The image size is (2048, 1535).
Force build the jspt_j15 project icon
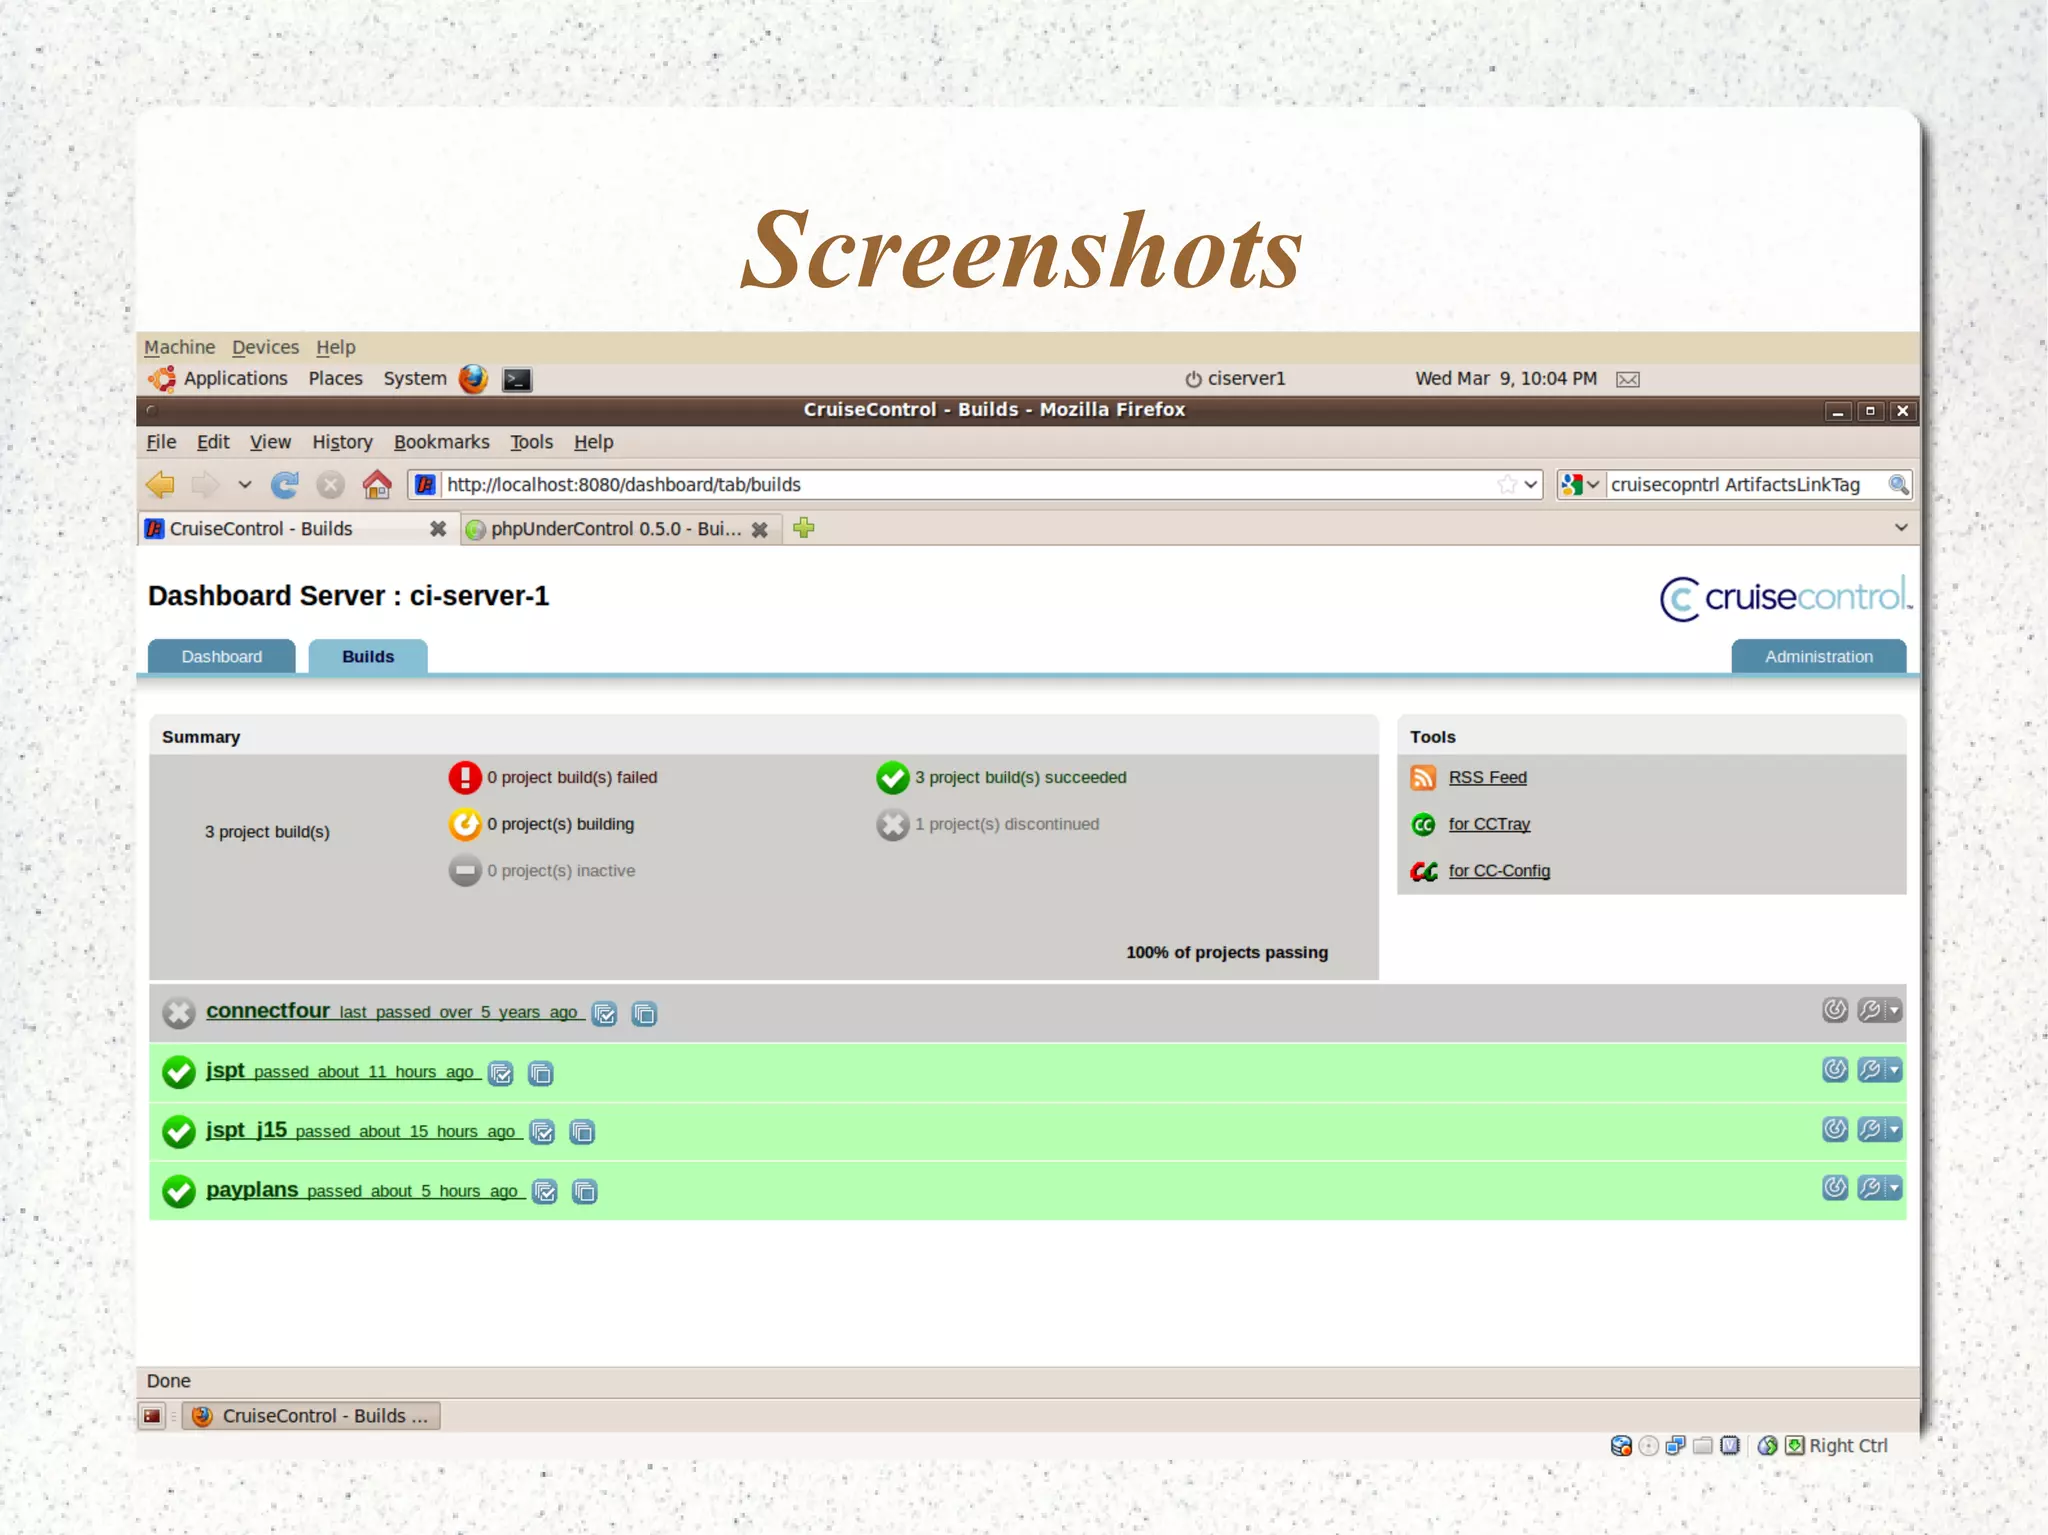click(x=1834, y=1129)
